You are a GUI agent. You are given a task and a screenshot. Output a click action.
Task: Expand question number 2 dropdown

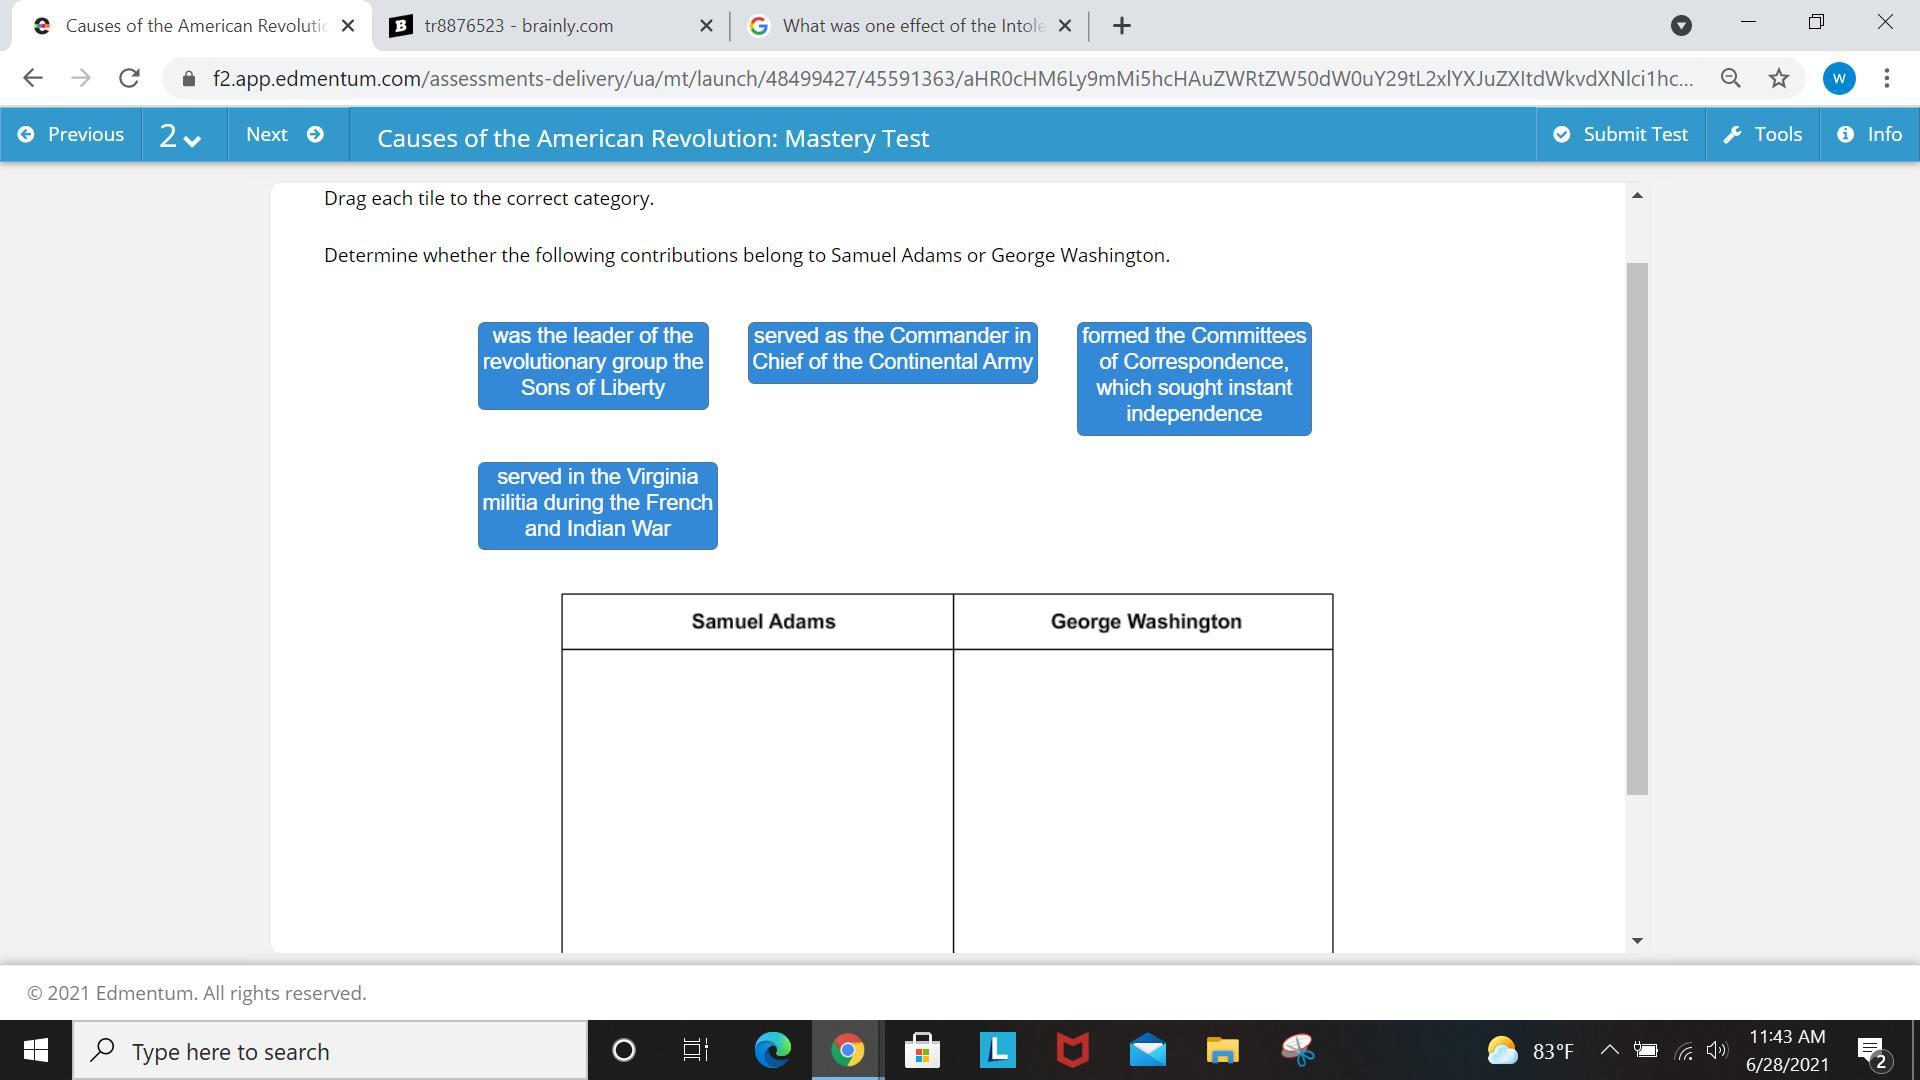pyautogui.click(x=180, y=135)
